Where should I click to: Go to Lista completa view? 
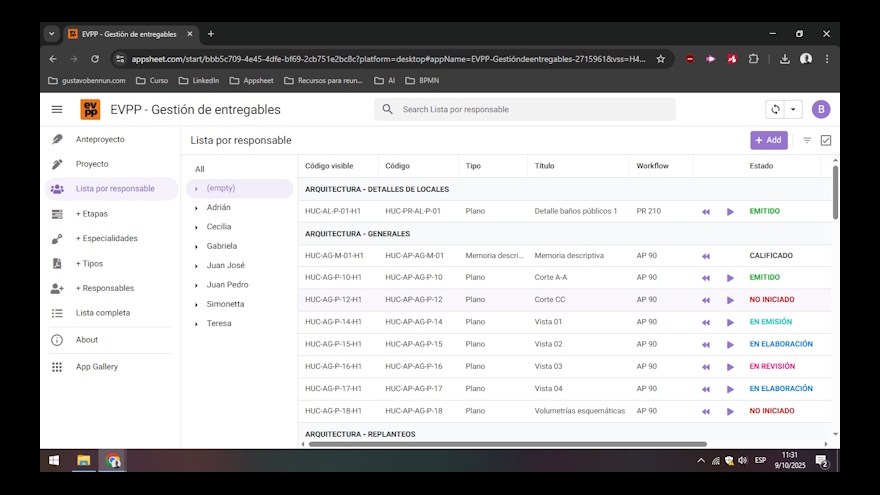click(103, 313)
